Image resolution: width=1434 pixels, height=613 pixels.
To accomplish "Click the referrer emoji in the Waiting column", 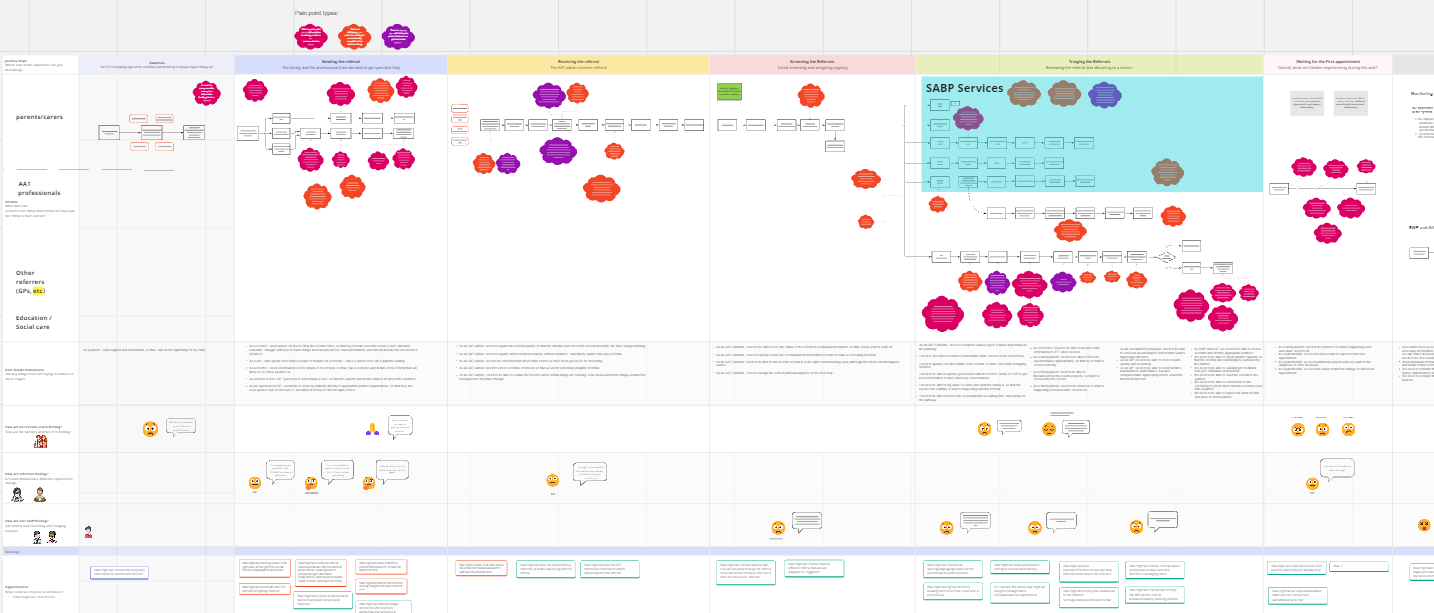I will (x=1312, y=482).
